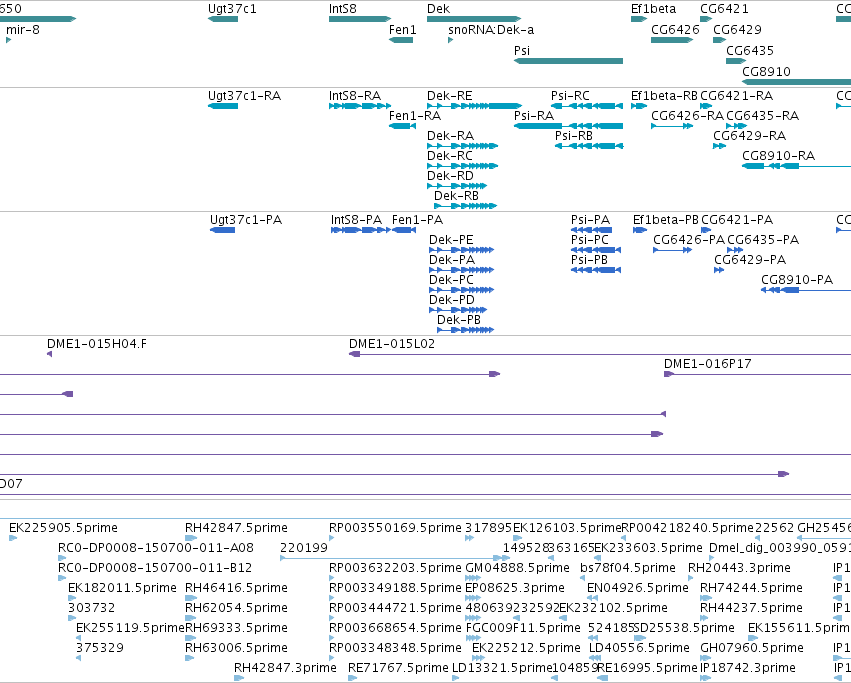
Task: Select the Psi-RC transcript label
Action: (570, 96)
